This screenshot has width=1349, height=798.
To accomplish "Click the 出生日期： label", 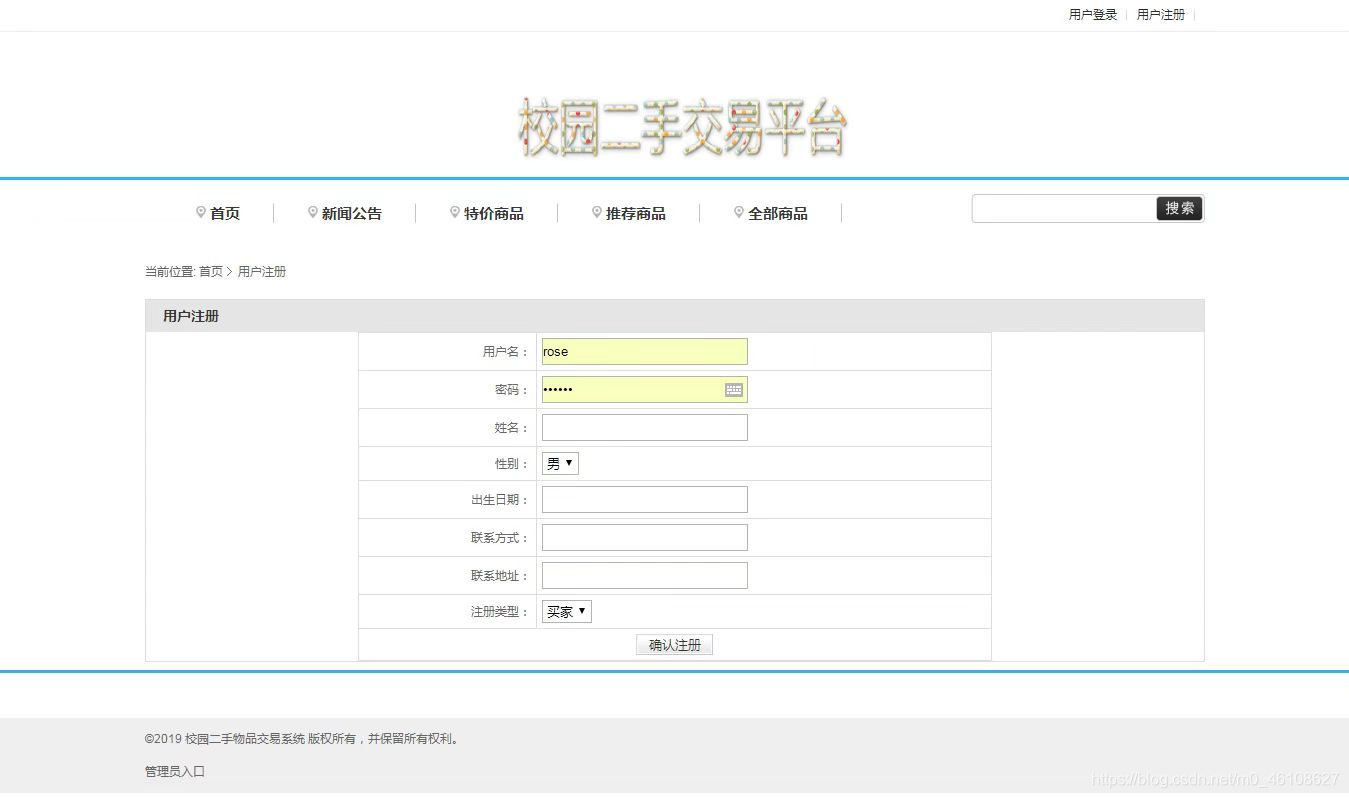I will (x=500, y=500).
